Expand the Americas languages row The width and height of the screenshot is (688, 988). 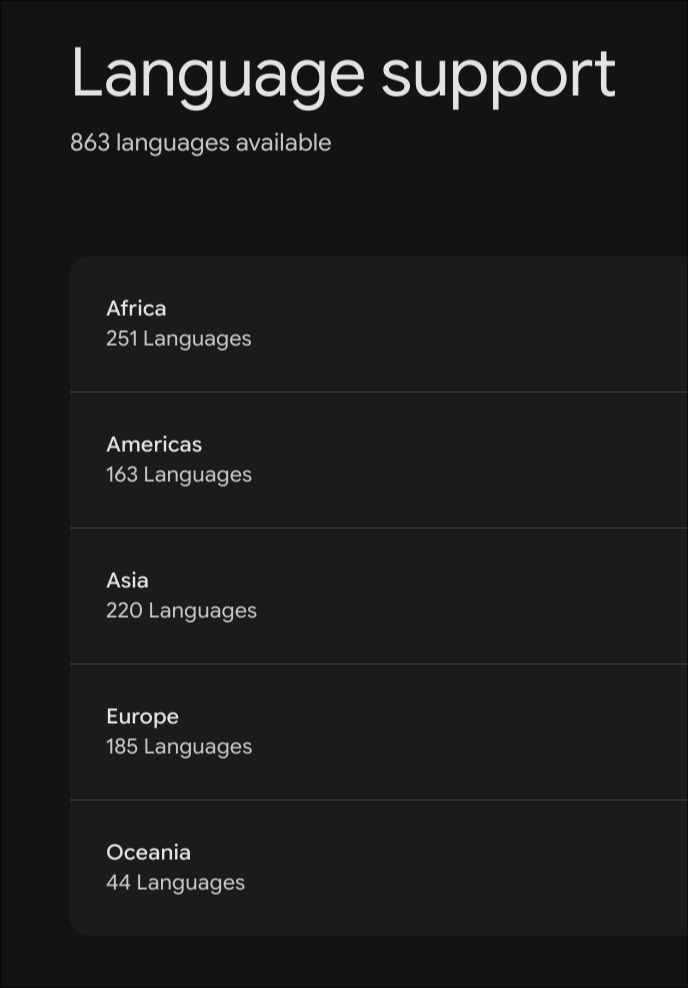[379, 460]
